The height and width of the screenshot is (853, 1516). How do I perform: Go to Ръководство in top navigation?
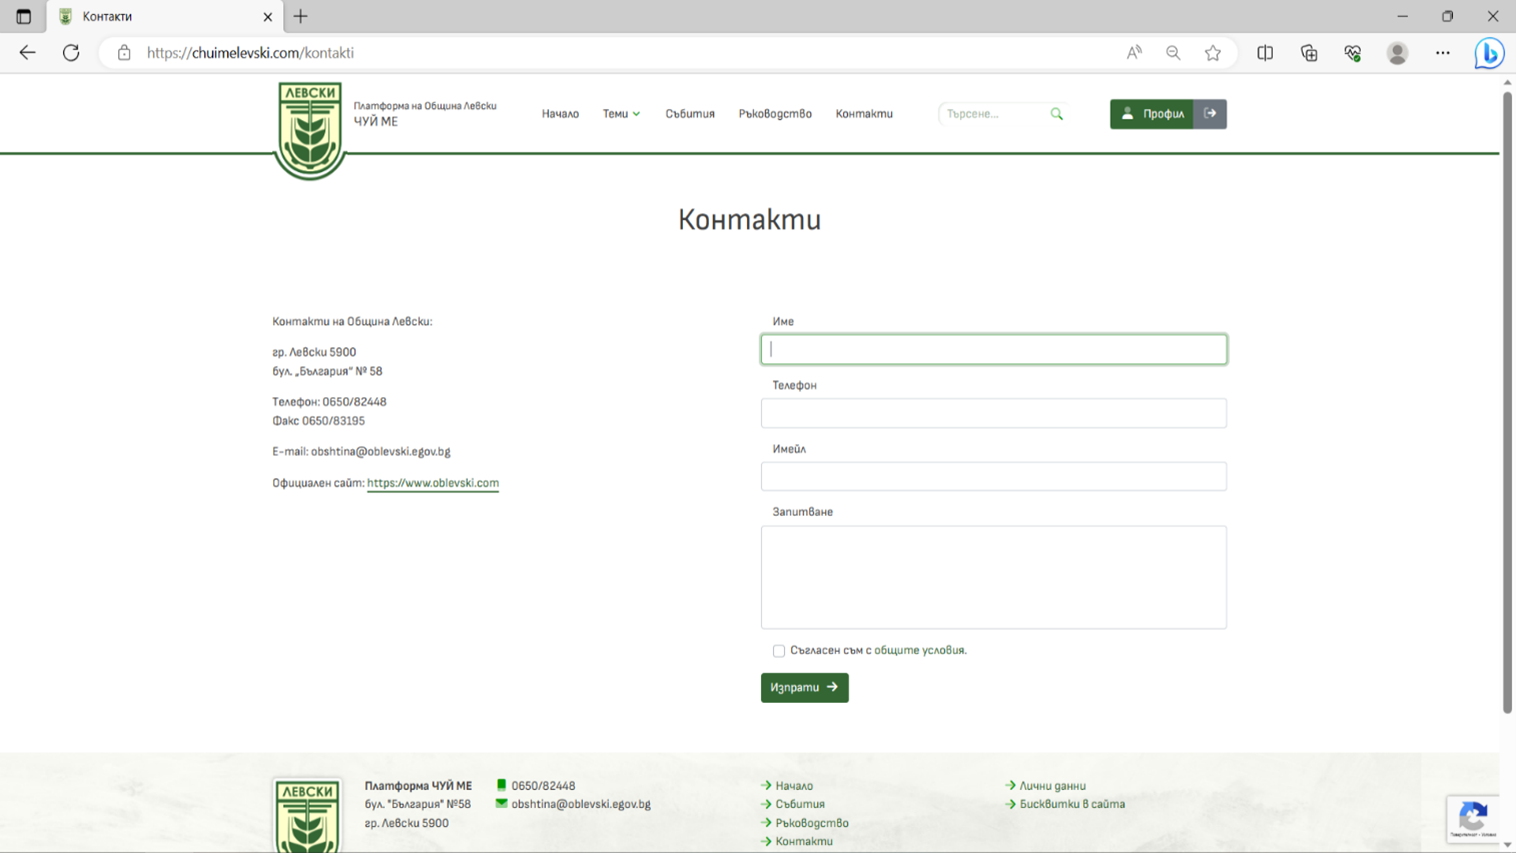click(775, 114)
